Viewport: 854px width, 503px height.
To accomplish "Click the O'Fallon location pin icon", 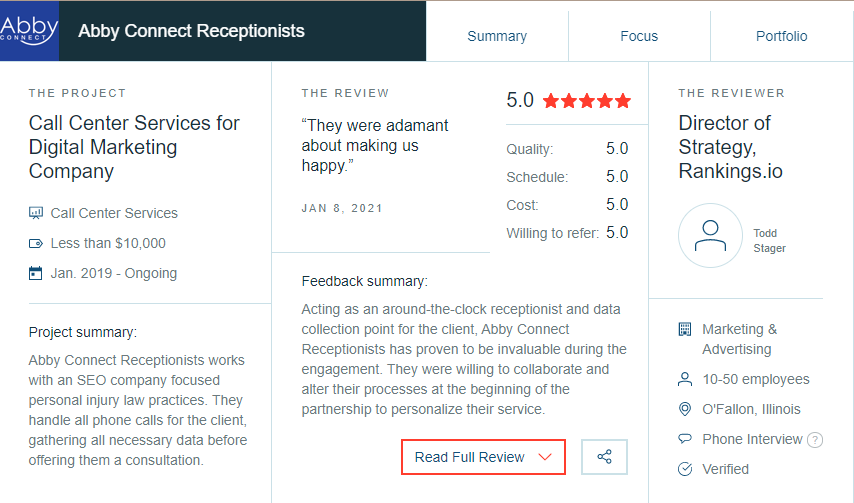I will click(685, 409).
